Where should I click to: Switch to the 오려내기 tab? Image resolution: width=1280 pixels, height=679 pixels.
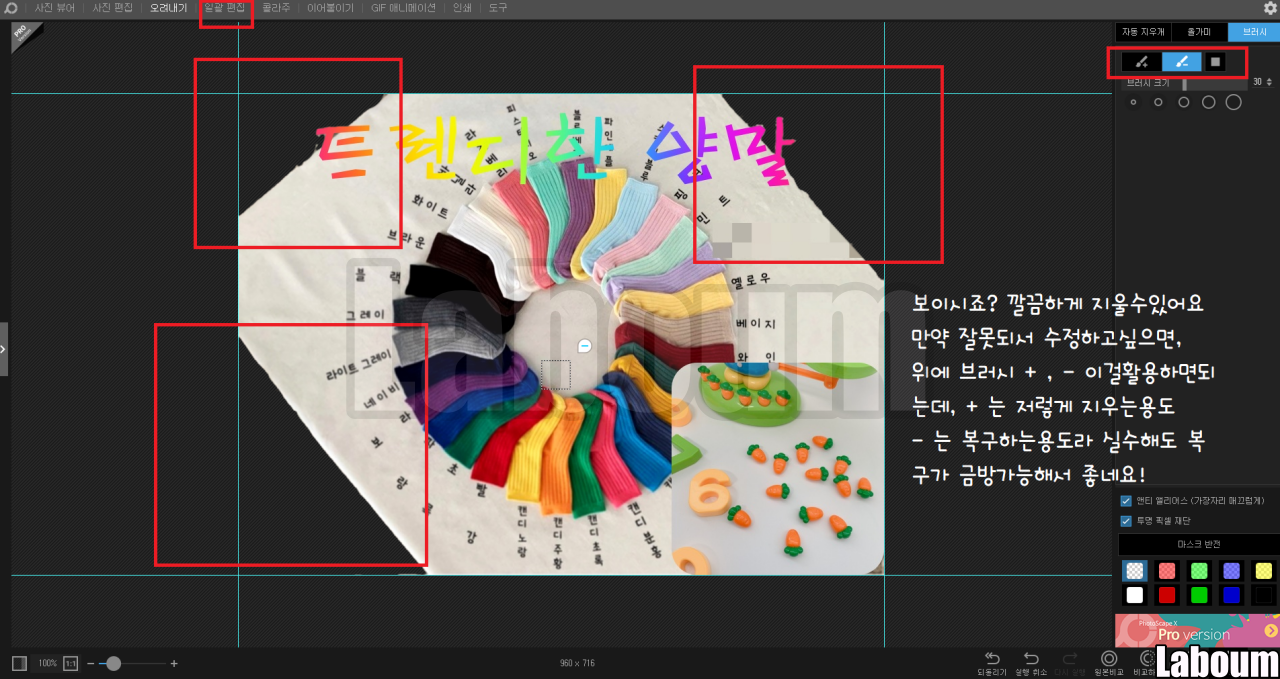pos(169,8)
